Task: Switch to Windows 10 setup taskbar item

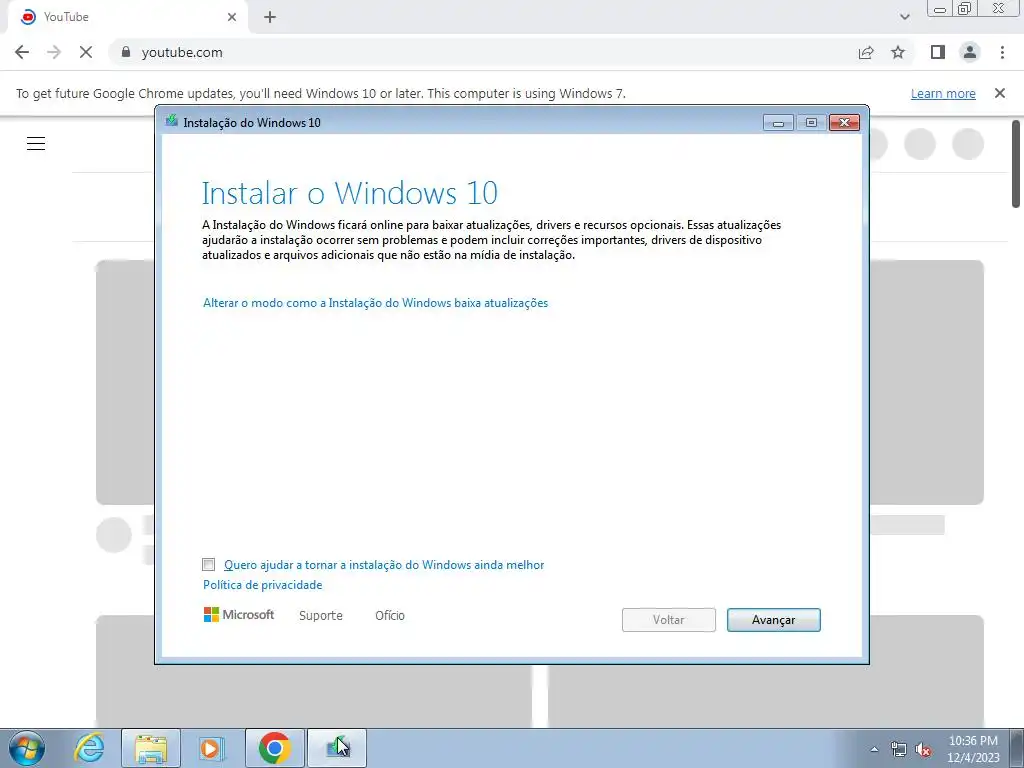Action: [337, 748]
